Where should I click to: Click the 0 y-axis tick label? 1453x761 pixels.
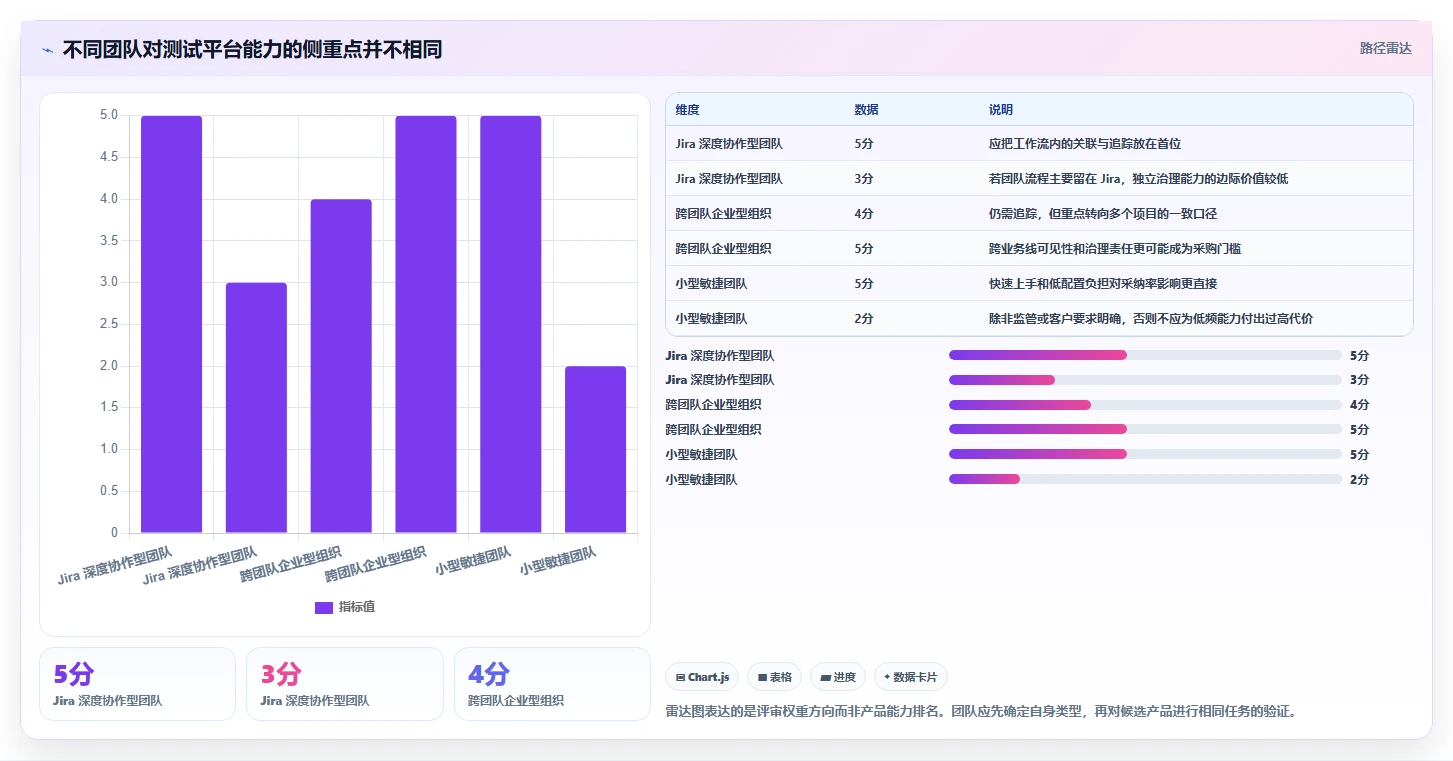tap(114, 533)
